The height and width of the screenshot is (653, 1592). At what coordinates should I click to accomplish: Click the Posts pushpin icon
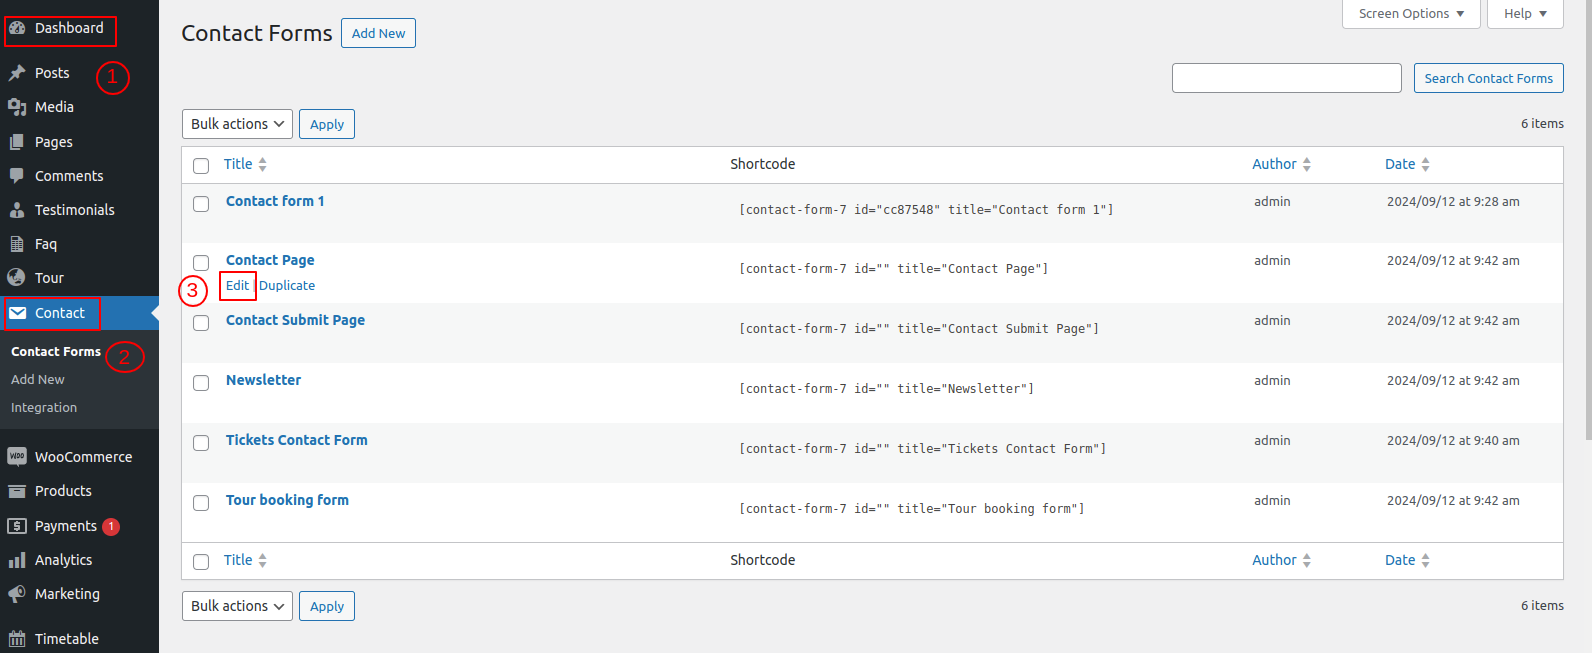(x=17, y=73)
